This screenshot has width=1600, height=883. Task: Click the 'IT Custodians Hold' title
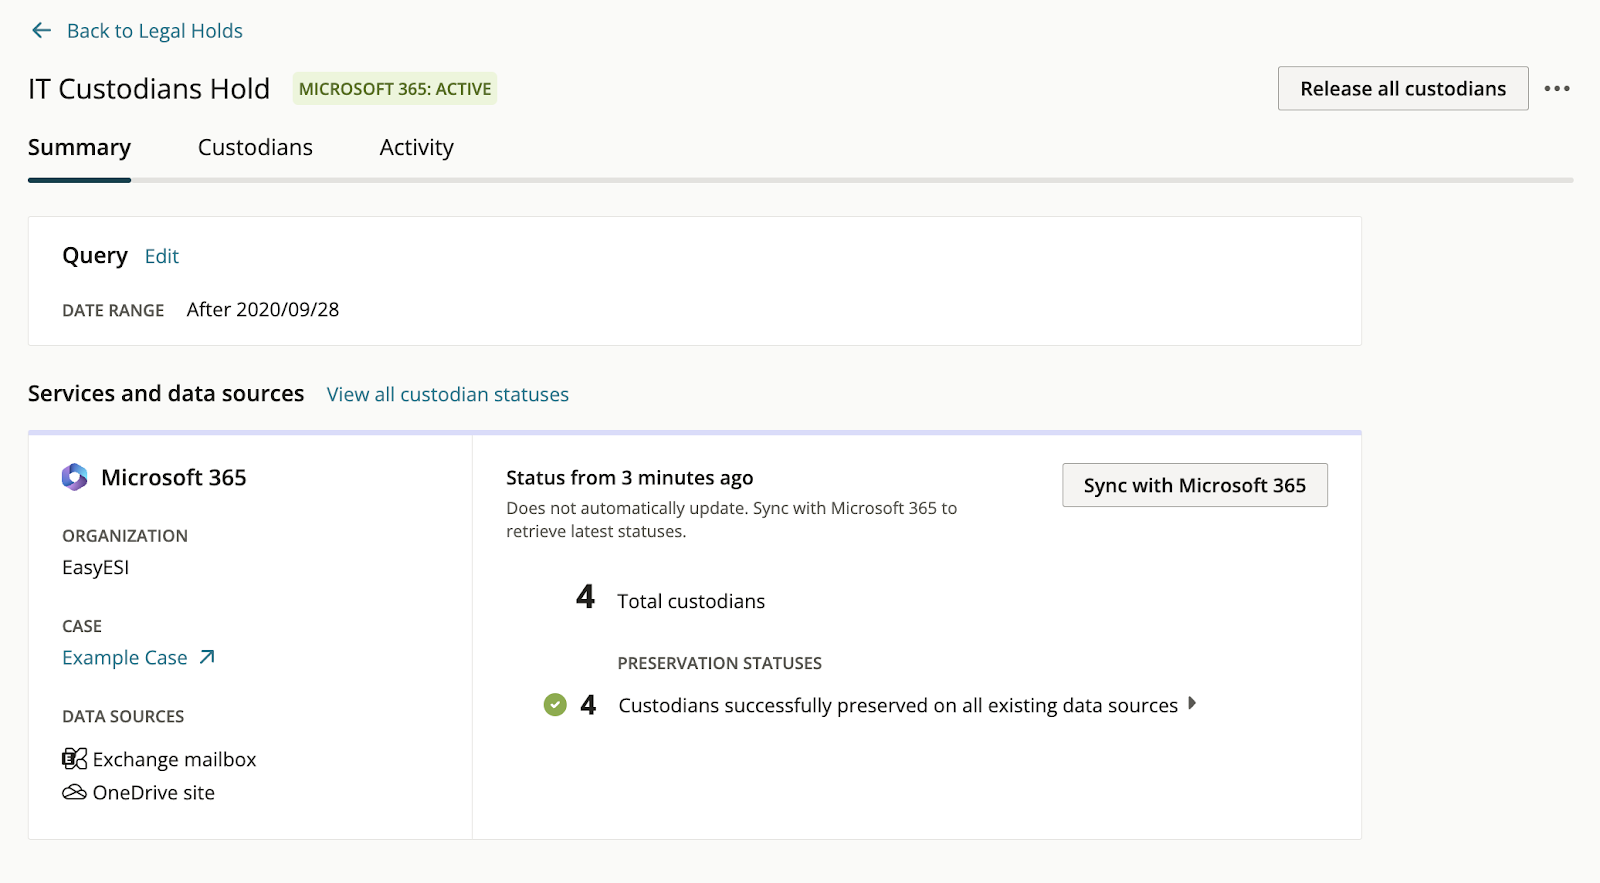click(x=149, y=89)
